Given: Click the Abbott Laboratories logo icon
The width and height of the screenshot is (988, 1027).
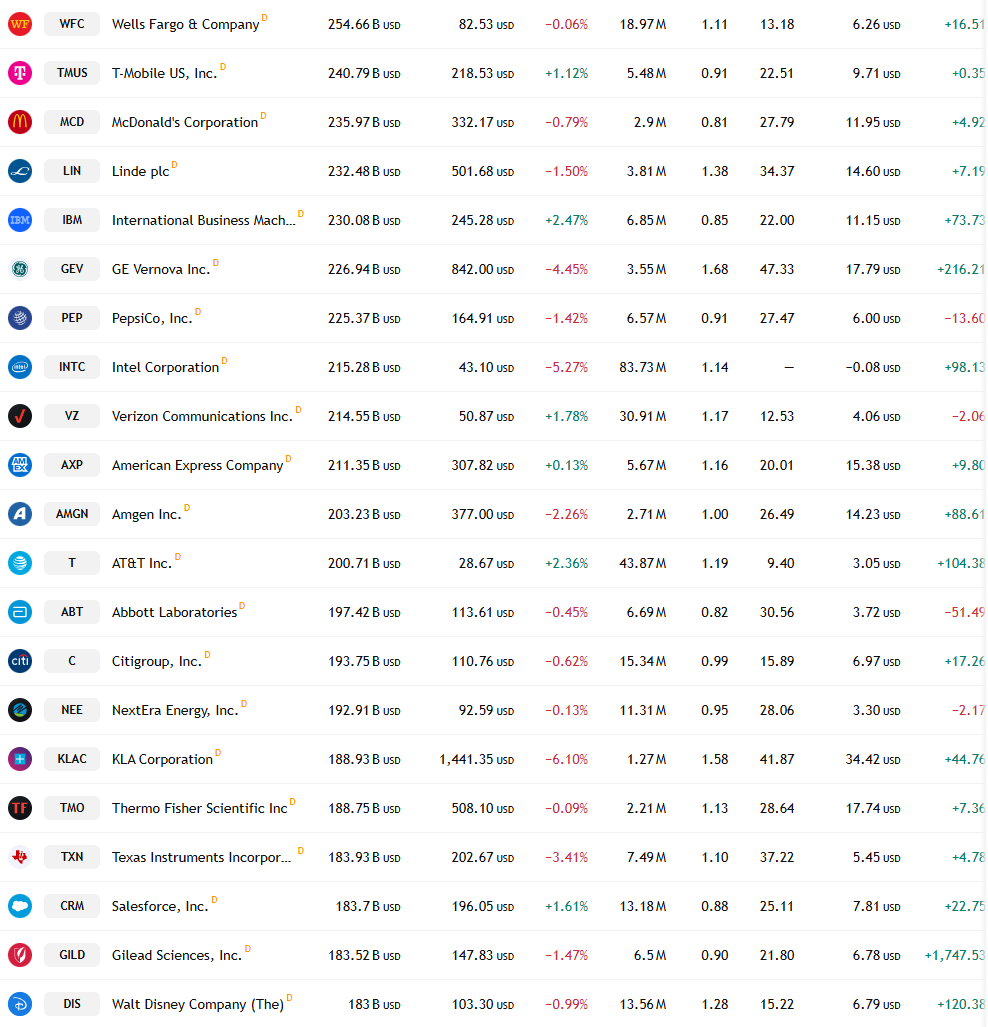Looking at the screenshot, I should tap(20, 612).
